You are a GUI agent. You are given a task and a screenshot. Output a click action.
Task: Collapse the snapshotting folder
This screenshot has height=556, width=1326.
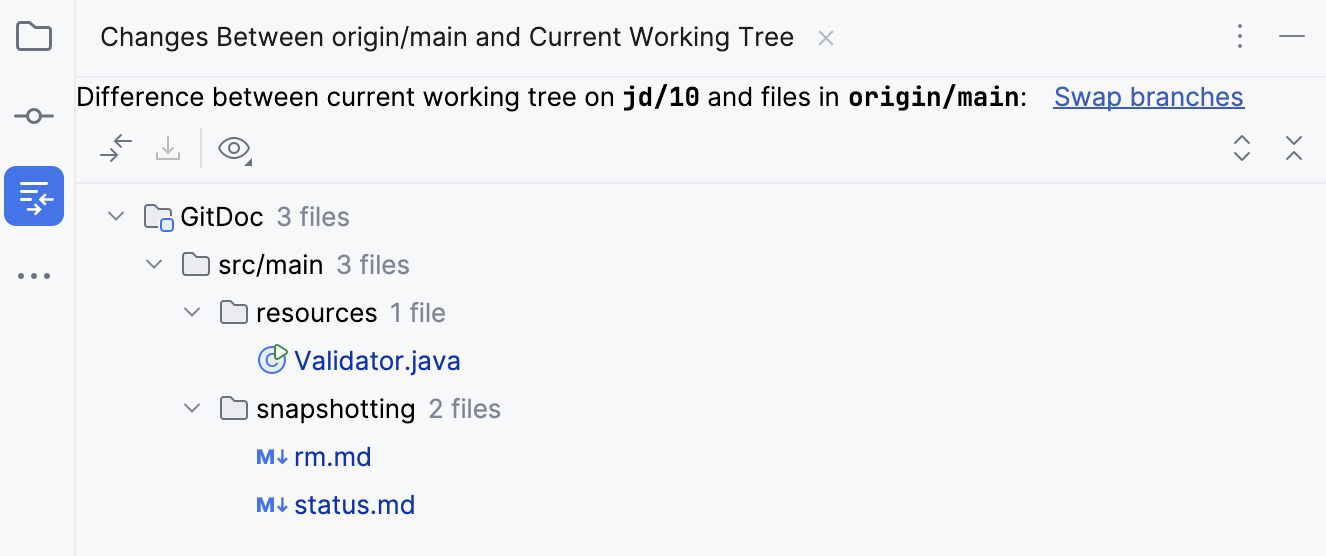192,409
